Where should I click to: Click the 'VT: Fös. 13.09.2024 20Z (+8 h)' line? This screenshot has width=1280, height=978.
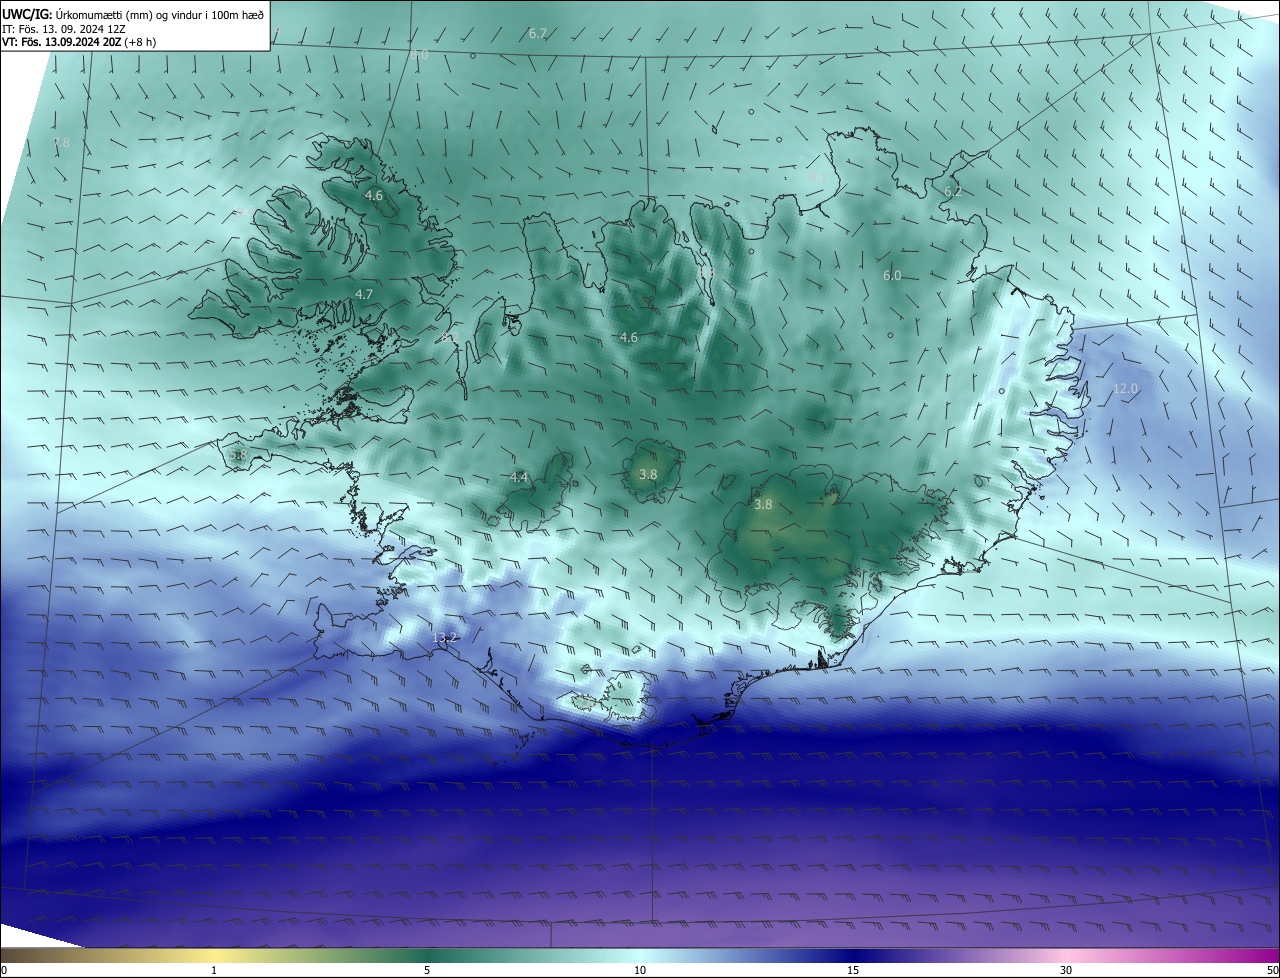coord(78,42)
